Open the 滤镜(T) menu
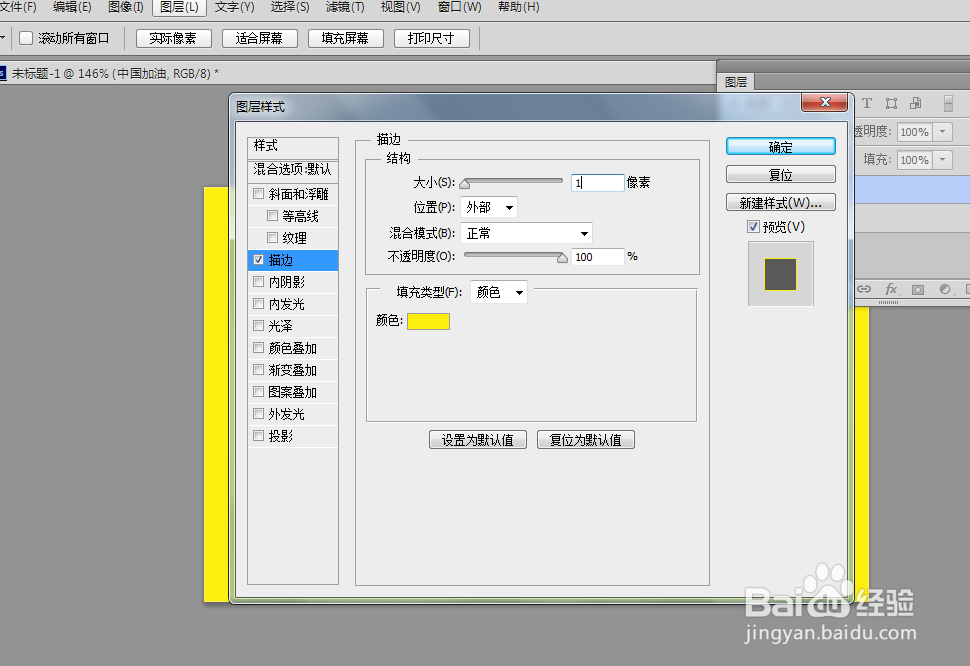 click(344, 7)
